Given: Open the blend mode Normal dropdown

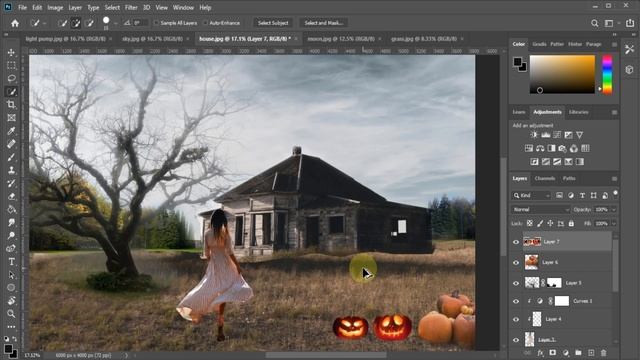Looking at the screenshot, I should [541, 209].
